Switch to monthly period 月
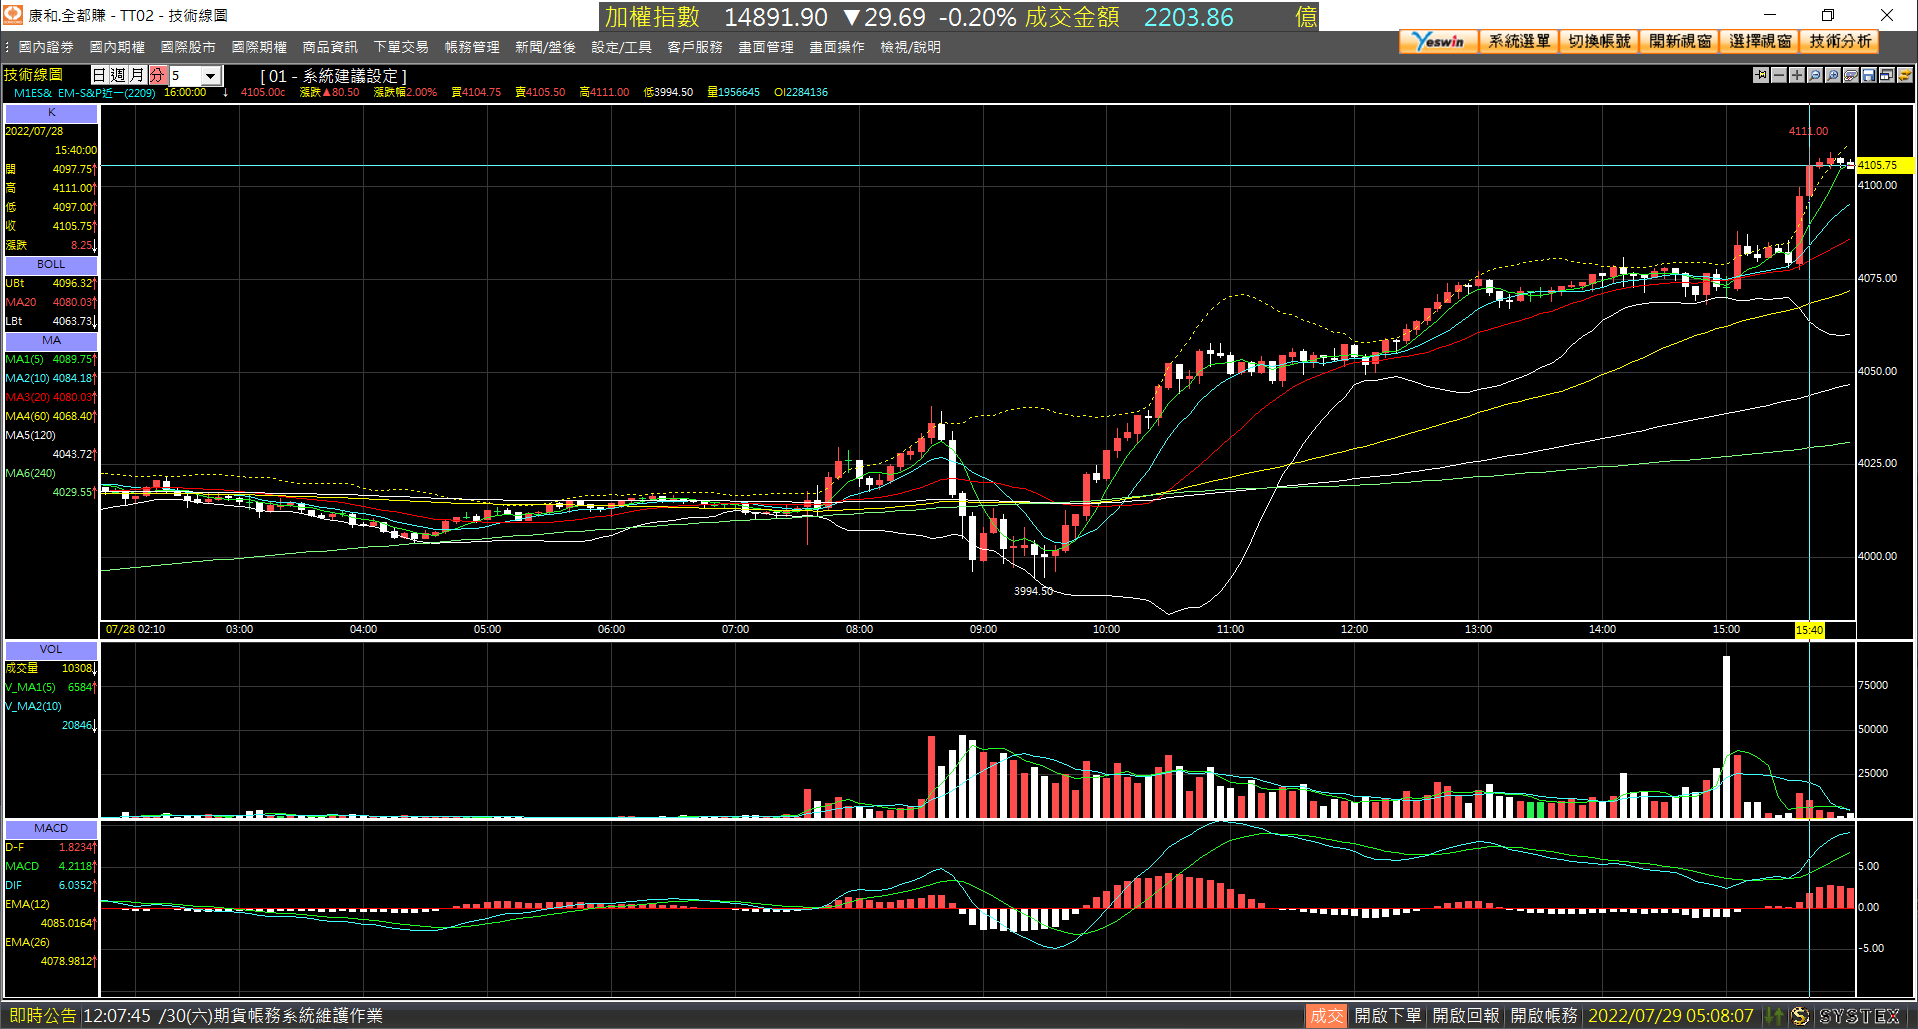1918x1029 pixels. (137, 75)
